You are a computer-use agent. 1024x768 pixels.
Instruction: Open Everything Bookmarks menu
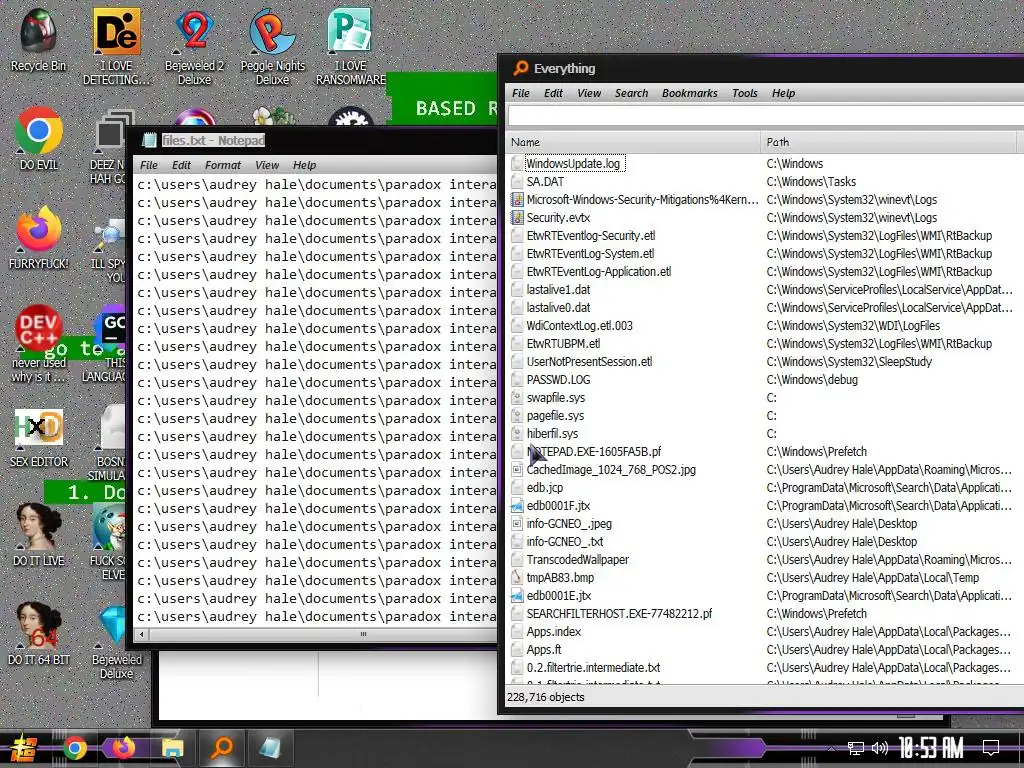pyautogui.click(x=690, y=93)
